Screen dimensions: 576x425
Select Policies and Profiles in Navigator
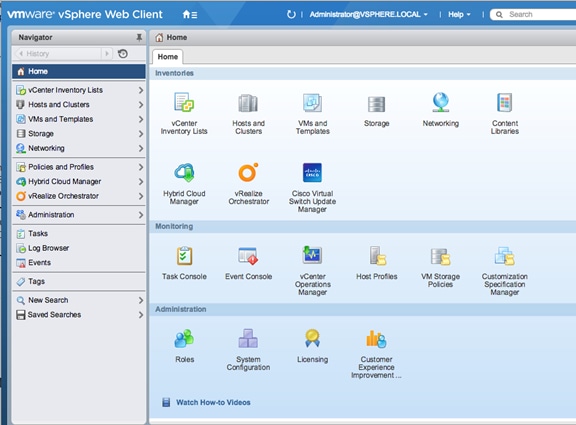(x=79, y=167)
